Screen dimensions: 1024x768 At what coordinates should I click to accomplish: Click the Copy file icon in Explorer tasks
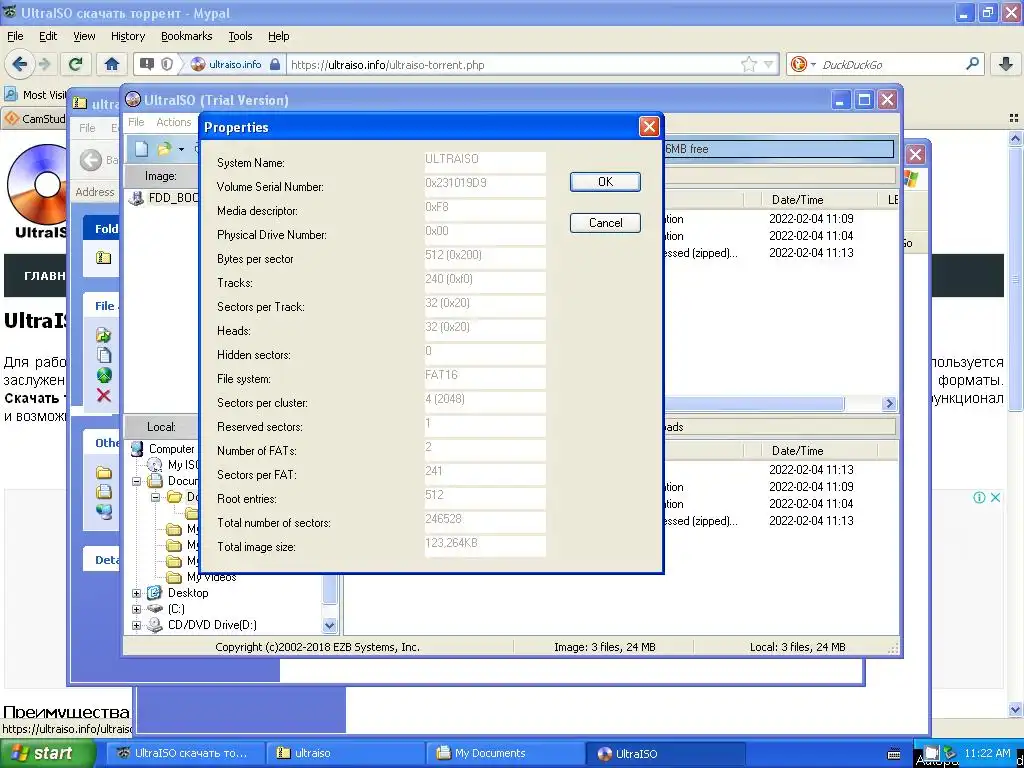104,355
